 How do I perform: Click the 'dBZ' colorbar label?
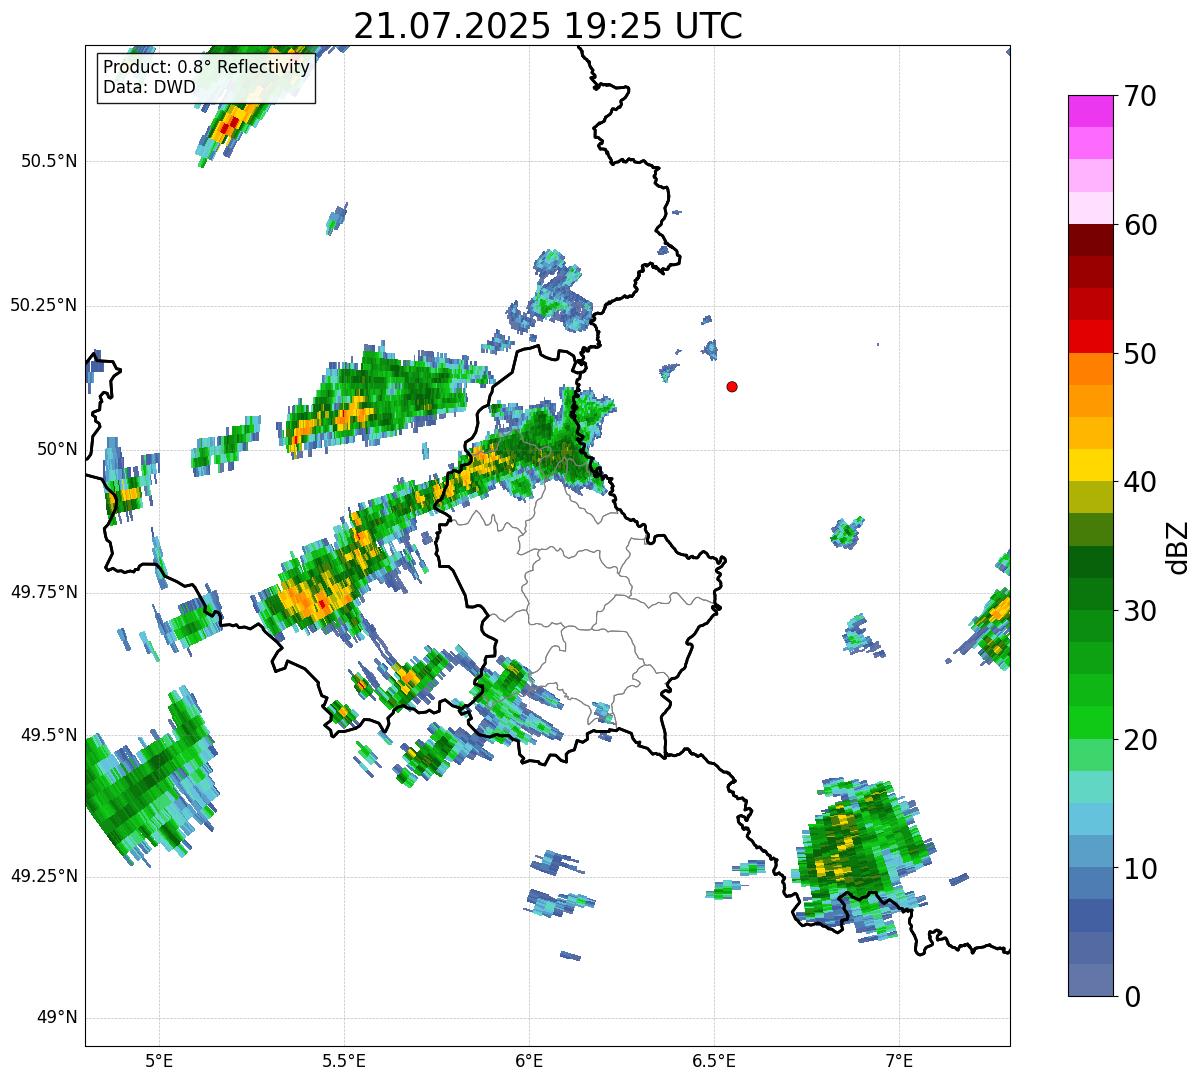1178,546
